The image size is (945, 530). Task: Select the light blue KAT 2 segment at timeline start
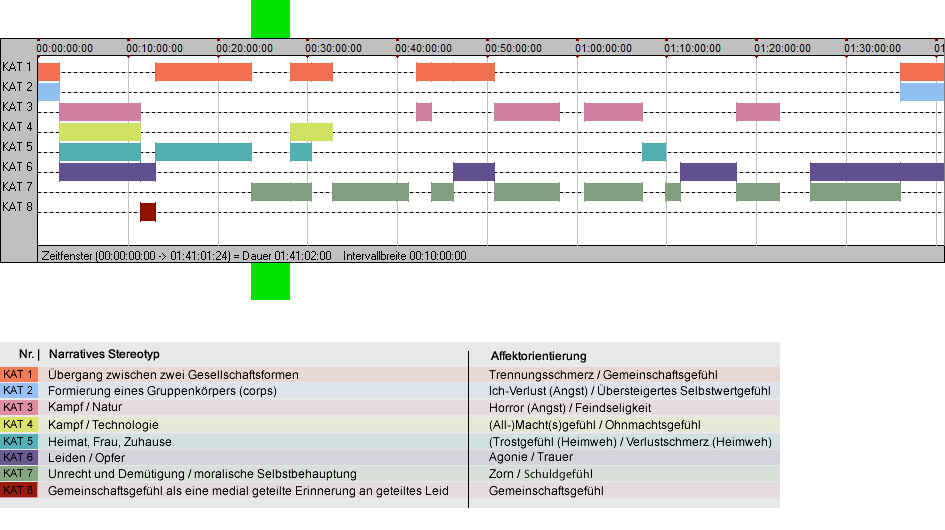49,92
